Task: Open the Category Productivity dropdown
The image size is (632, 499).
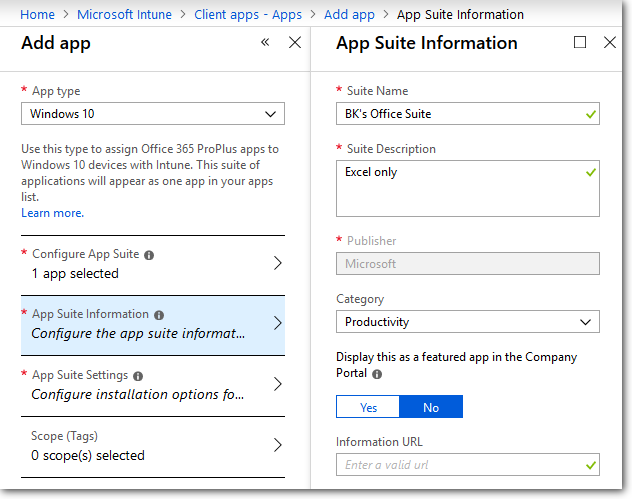Action: (467, 322)
